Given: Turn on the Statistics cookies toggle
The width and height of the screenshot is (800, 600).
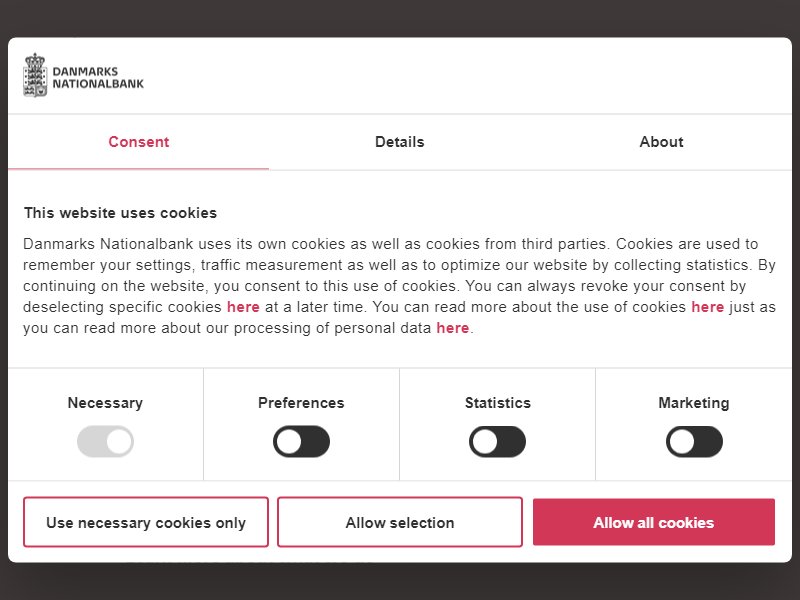Looking at the screenshot, I should [497, 441].
